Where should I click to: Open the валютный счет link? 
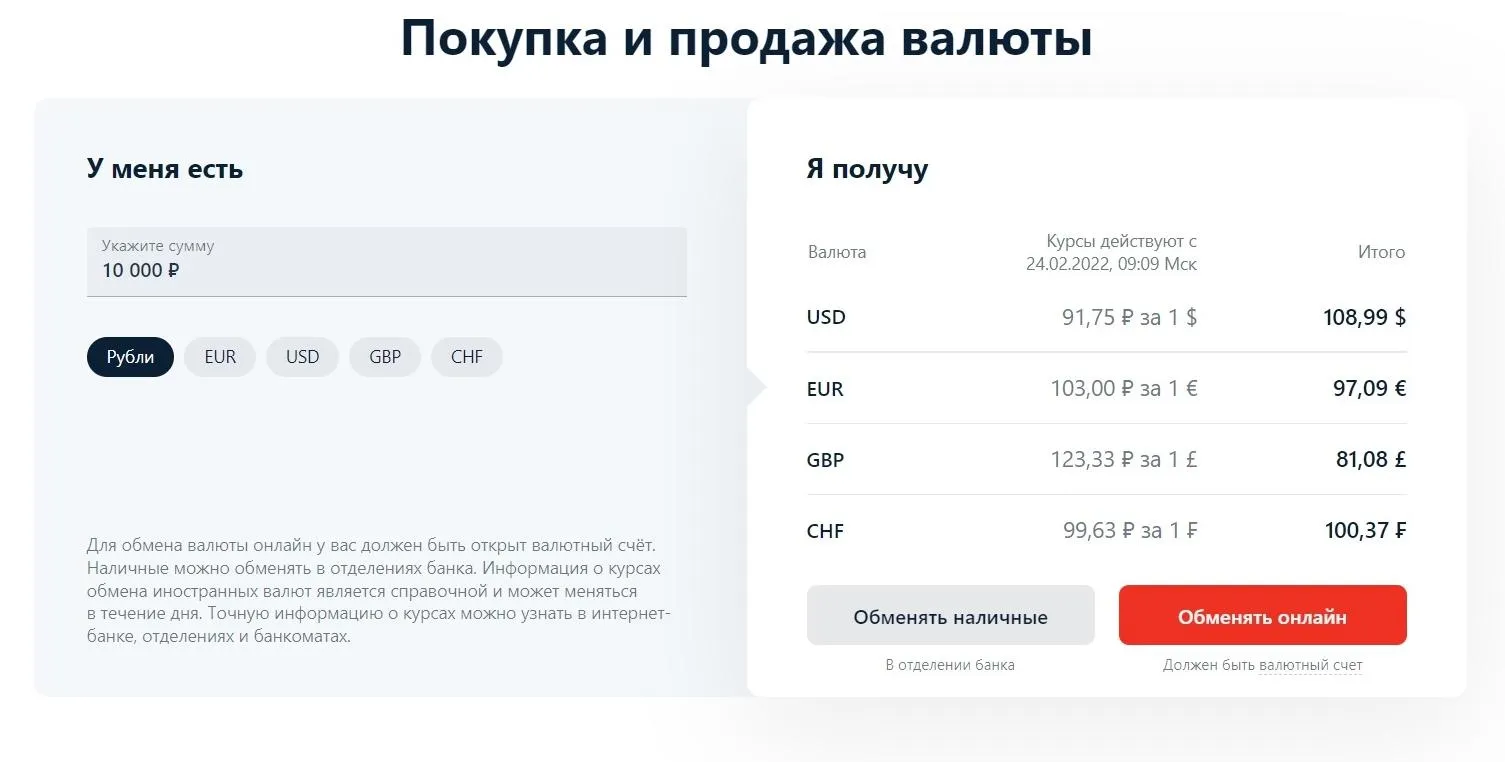point(1310,665)
